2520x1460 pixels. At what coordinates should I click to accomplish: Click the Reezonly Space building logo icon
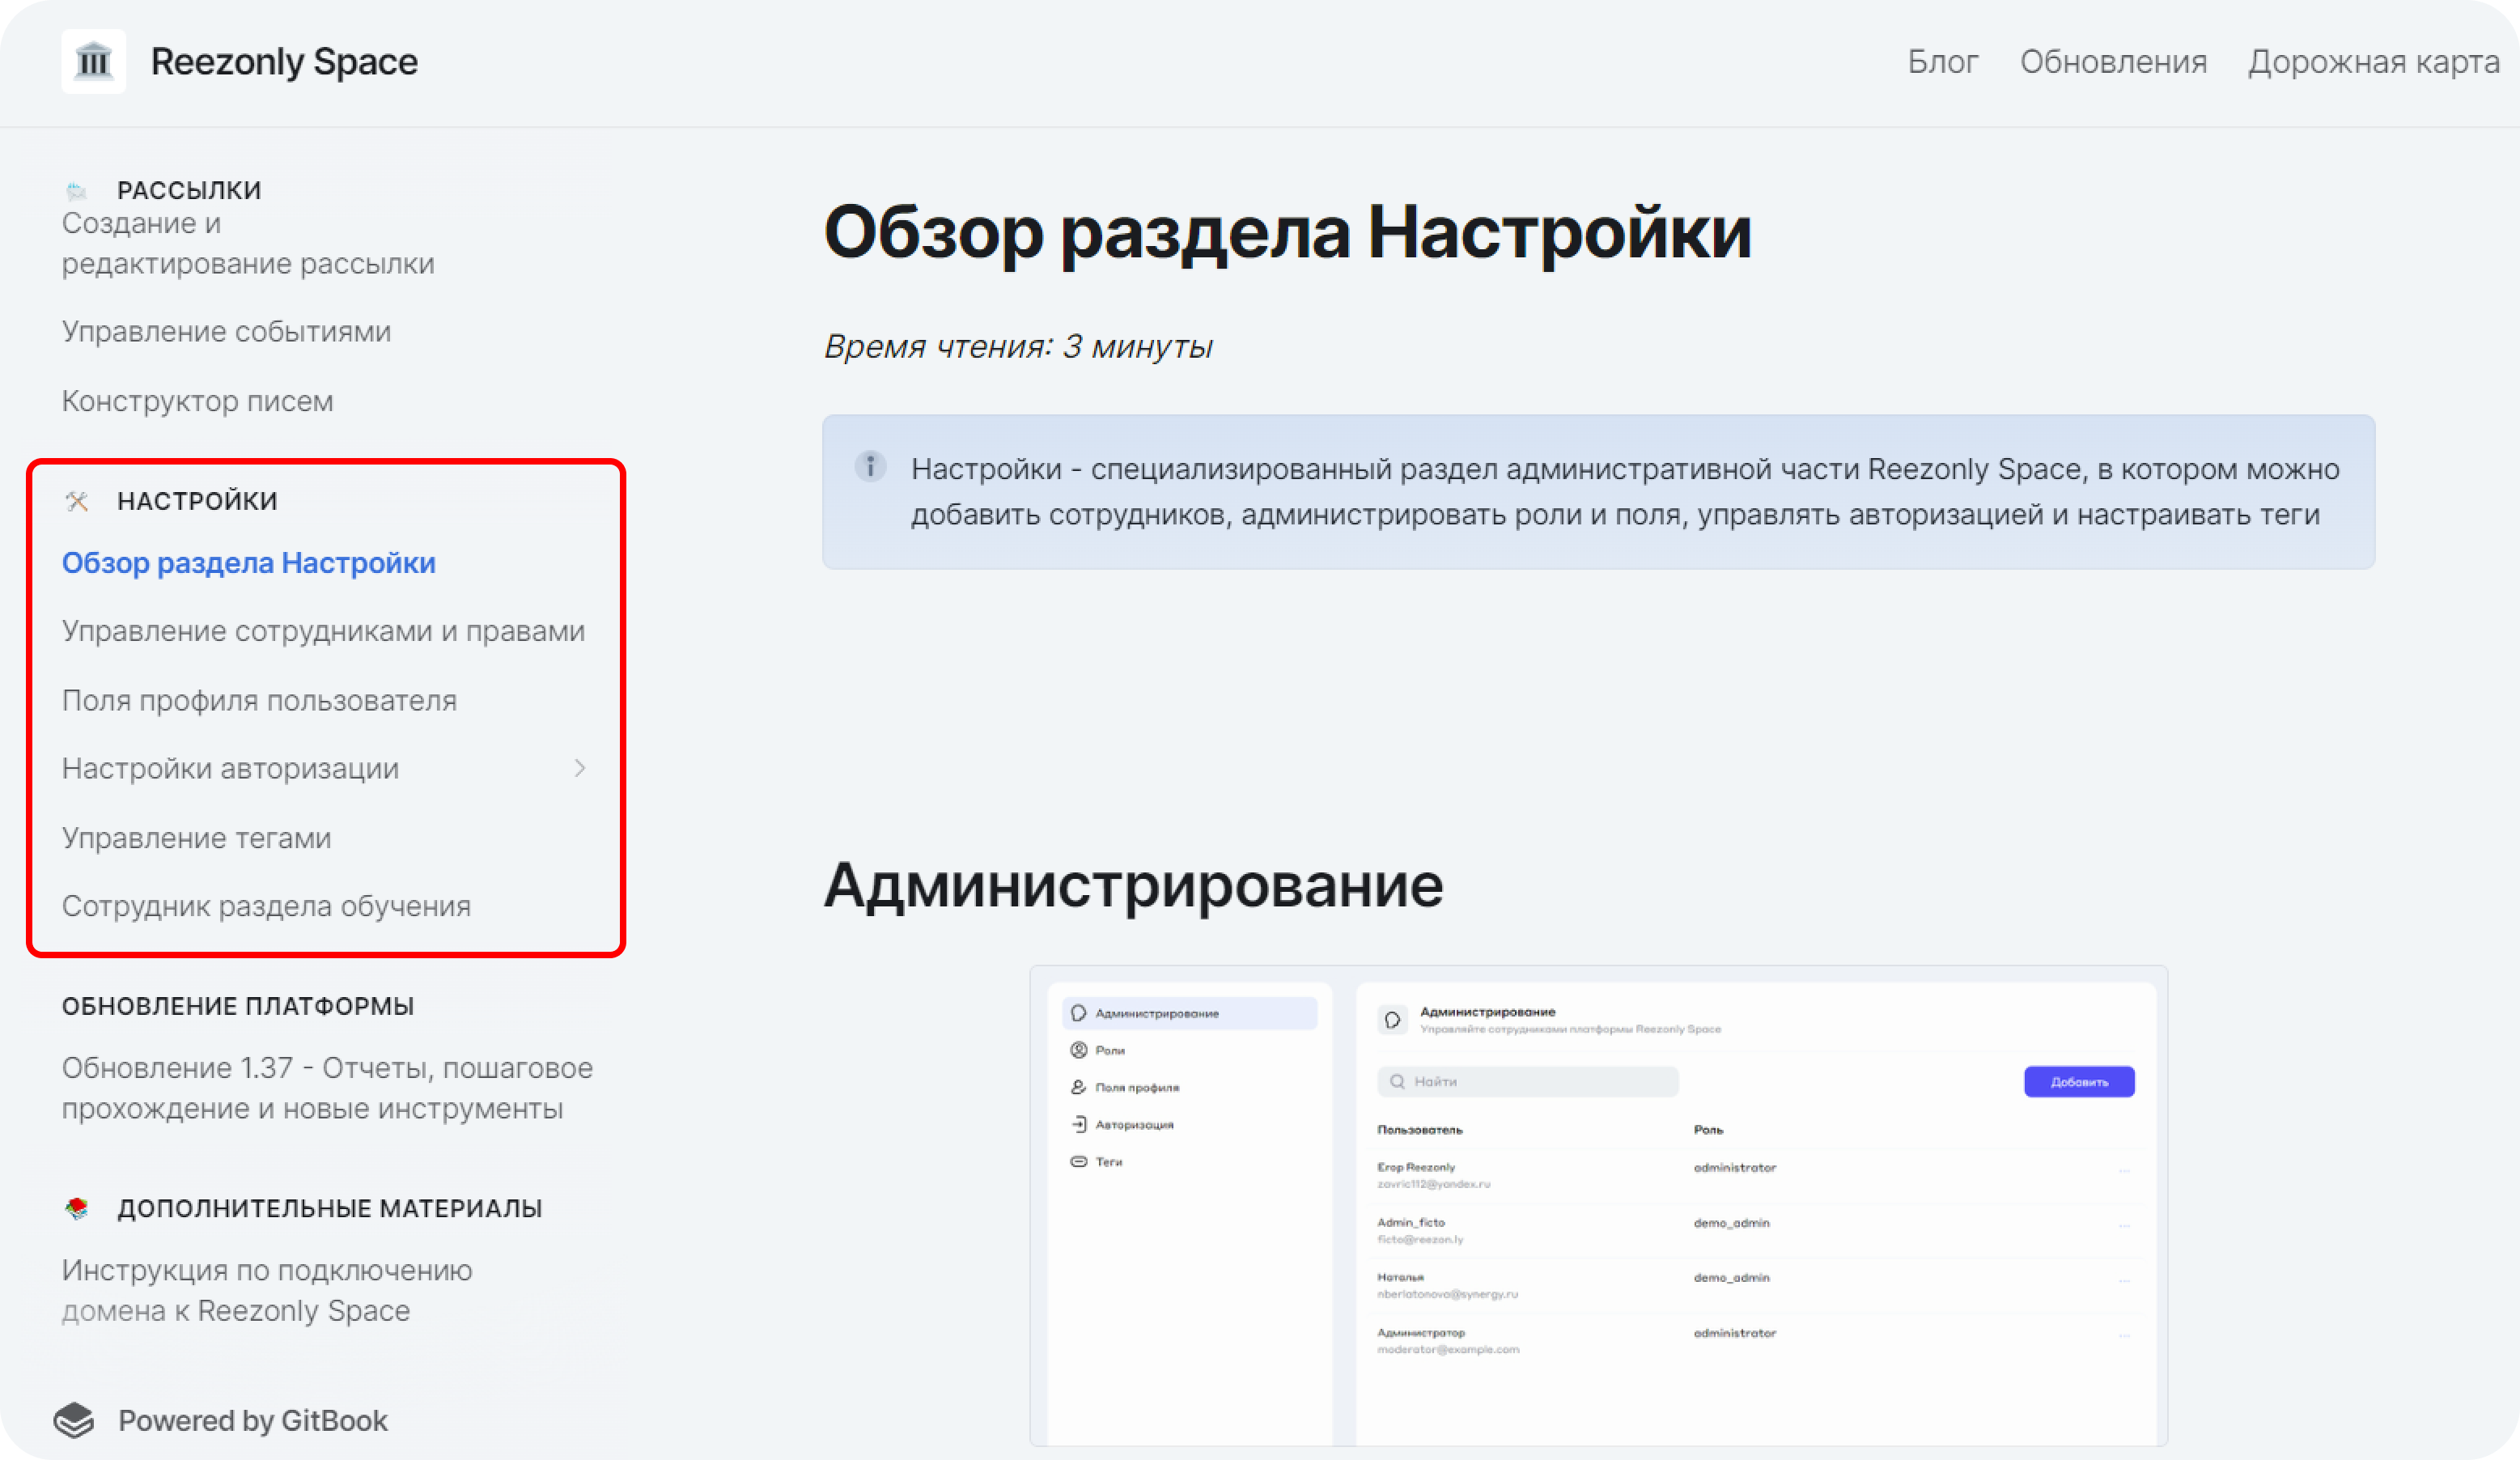pos(93,61)
